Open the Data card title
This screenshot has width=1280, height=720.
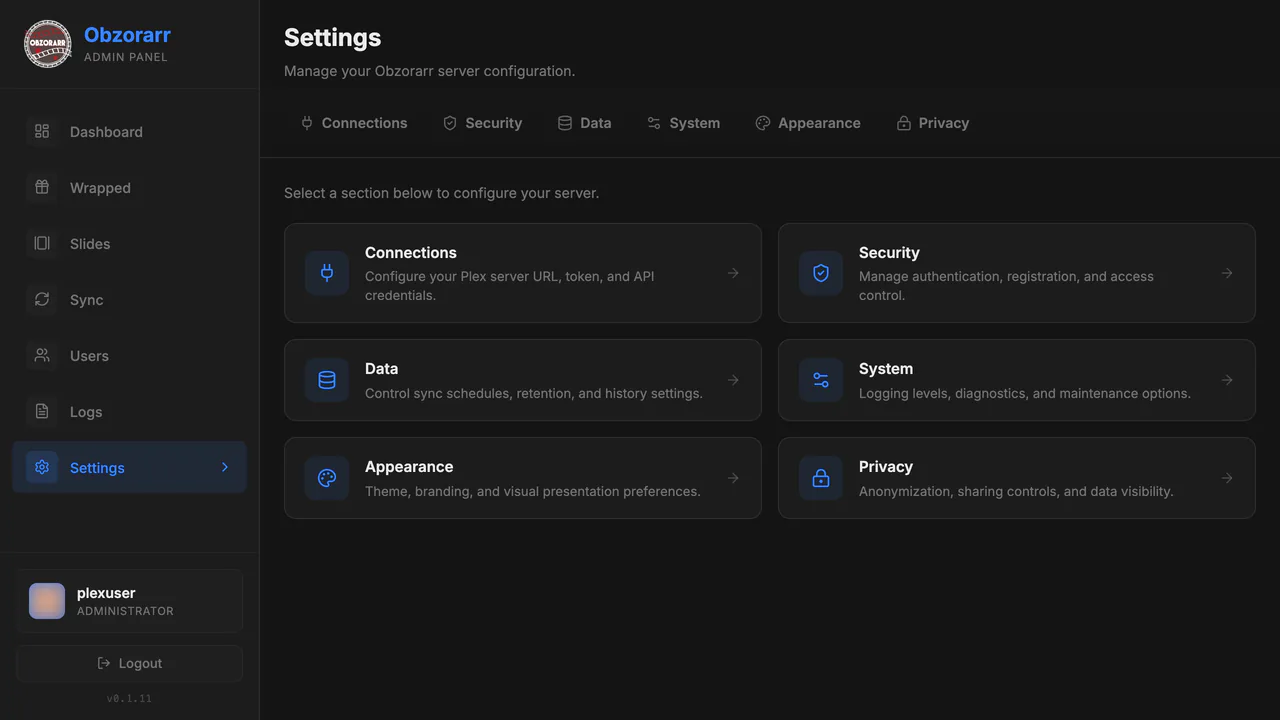click(x=381, y=368)
